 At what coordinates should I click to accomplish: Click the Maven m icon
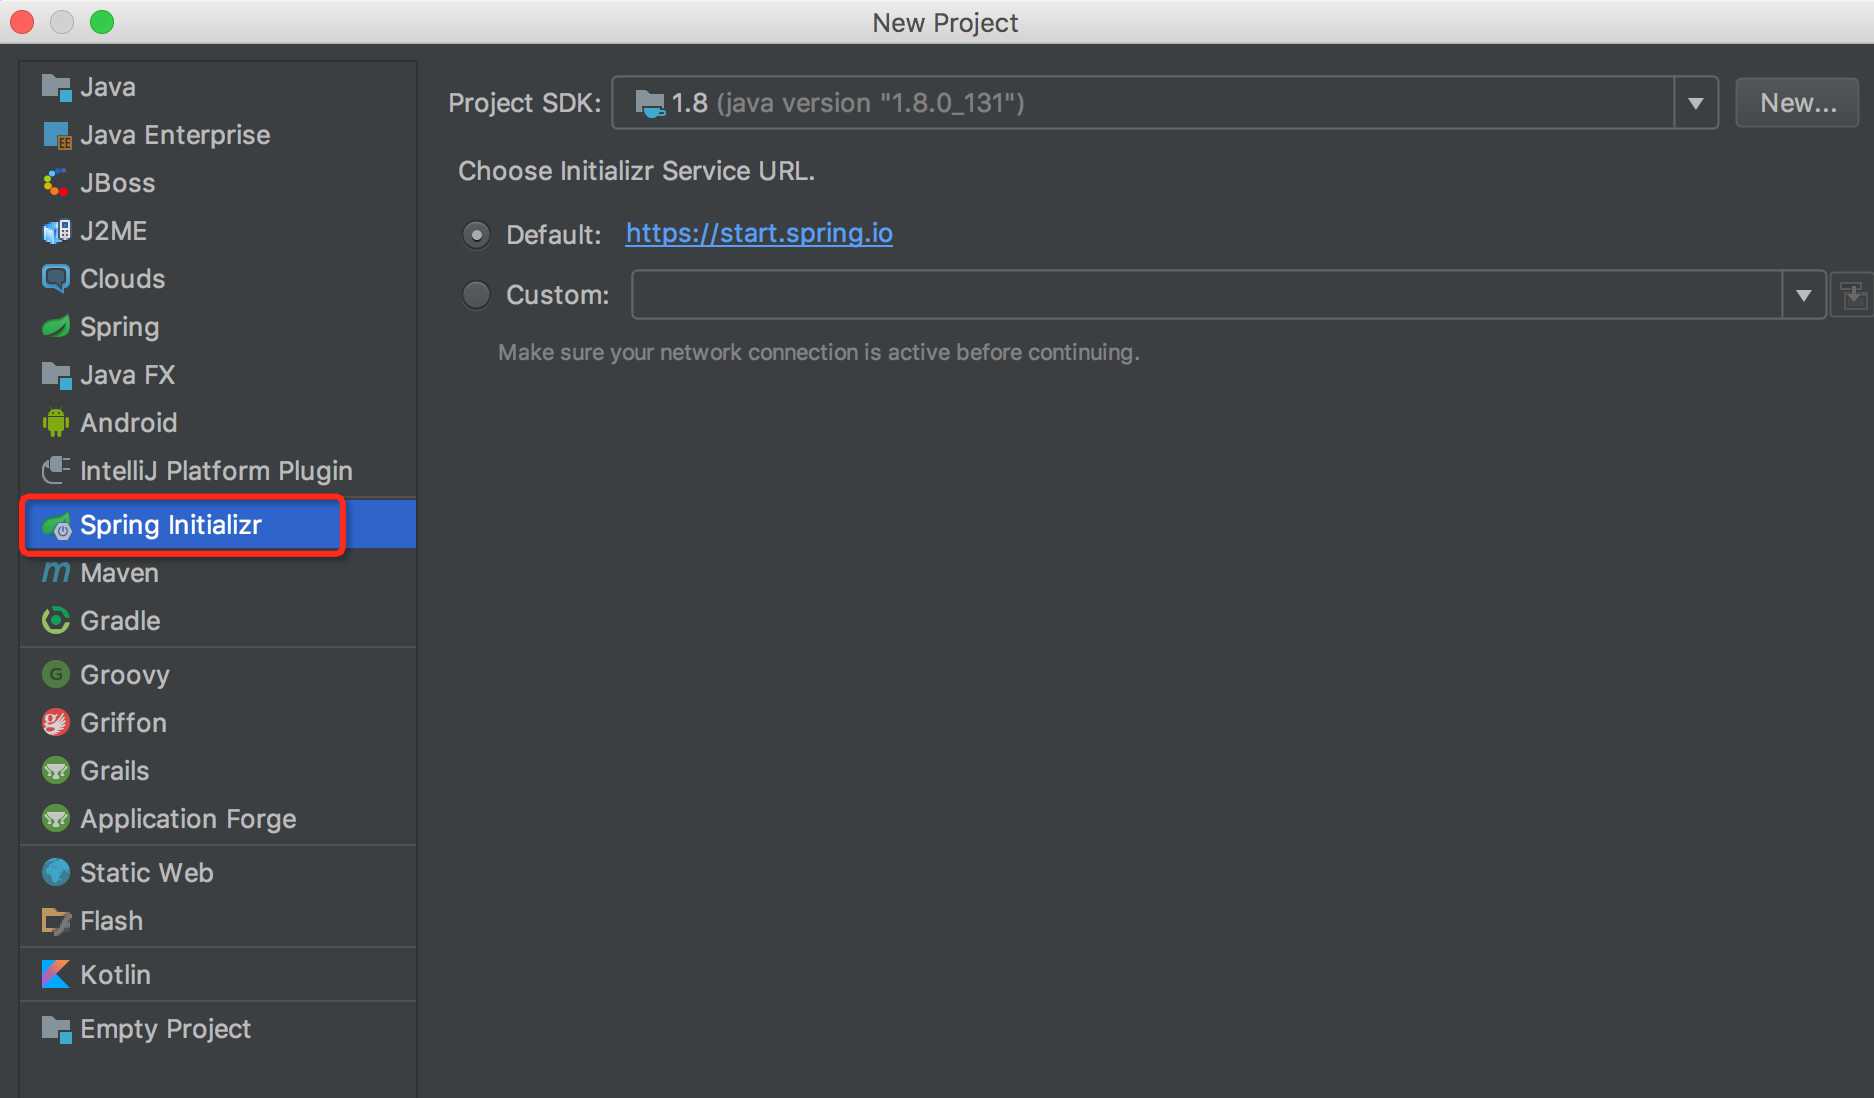pos(56,573)
